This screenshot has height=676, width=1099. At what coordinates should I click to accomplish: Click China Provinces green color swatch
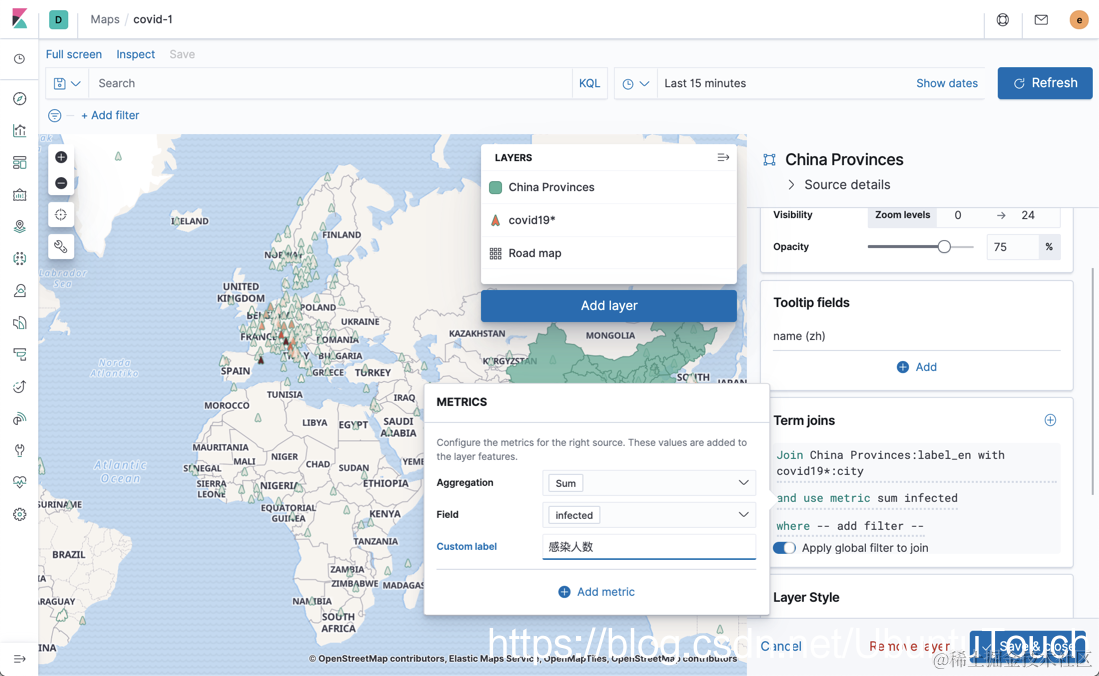496,187
